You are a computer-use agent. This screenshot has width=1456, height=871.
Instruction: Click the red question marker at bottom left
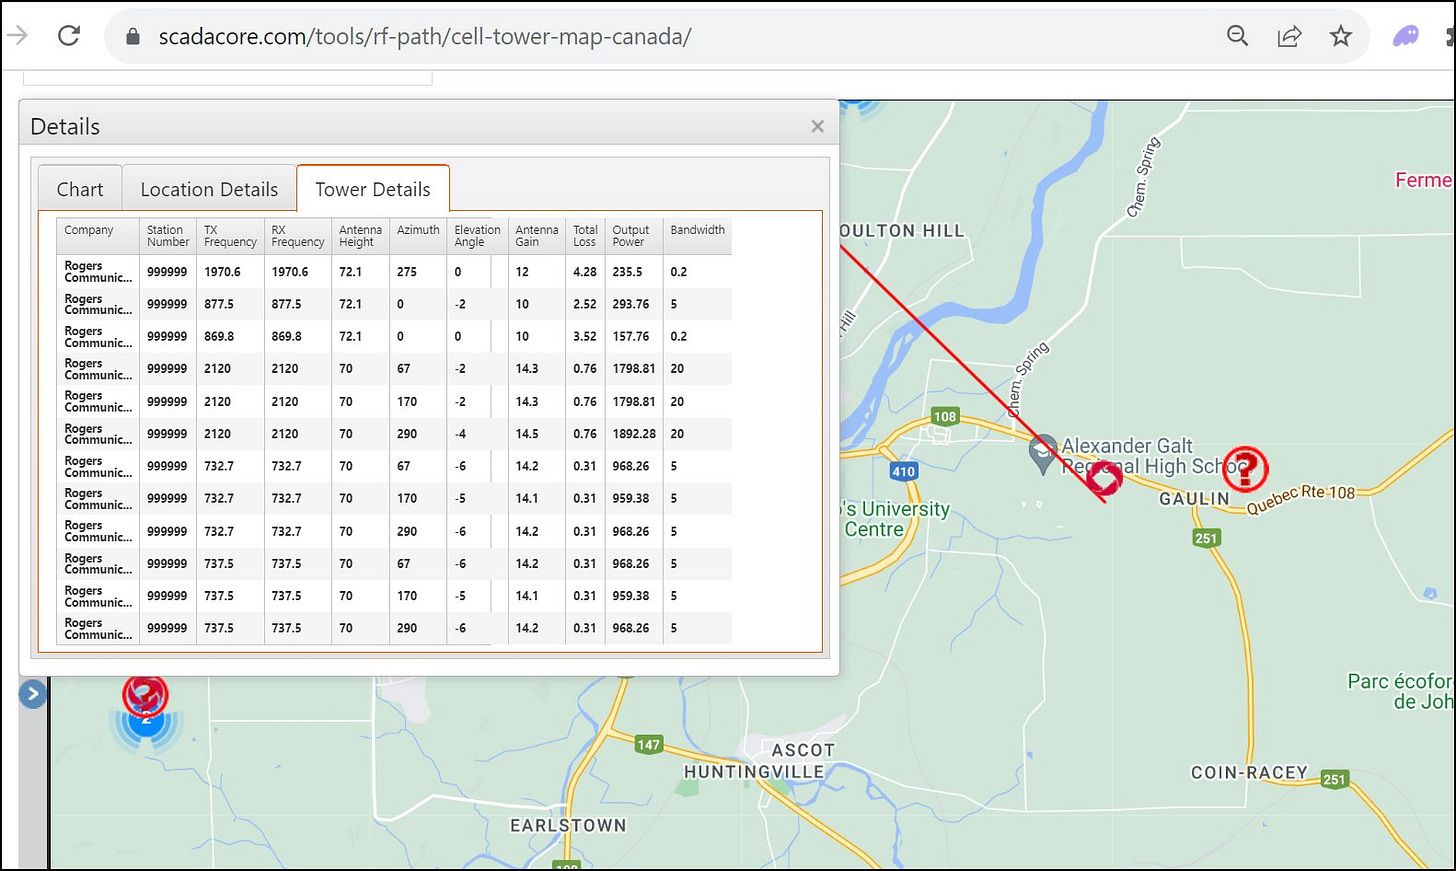tap(145, 695)
